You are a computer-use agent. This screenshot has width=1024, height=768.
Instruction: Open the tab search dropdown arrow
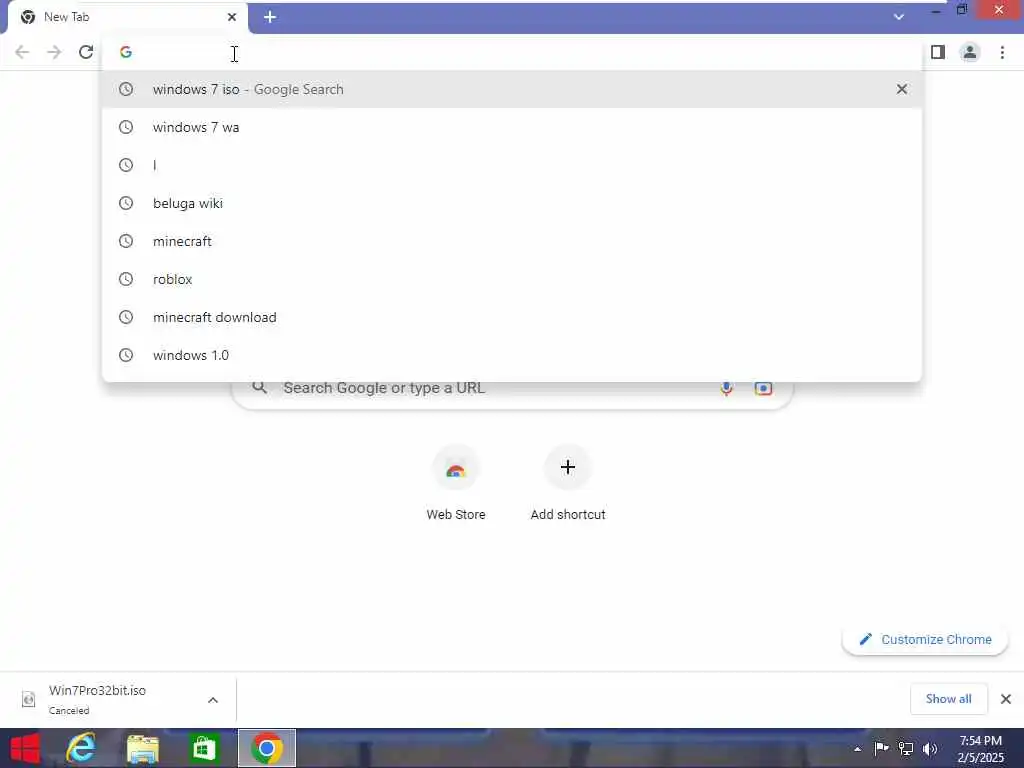(x=899, y=17)
